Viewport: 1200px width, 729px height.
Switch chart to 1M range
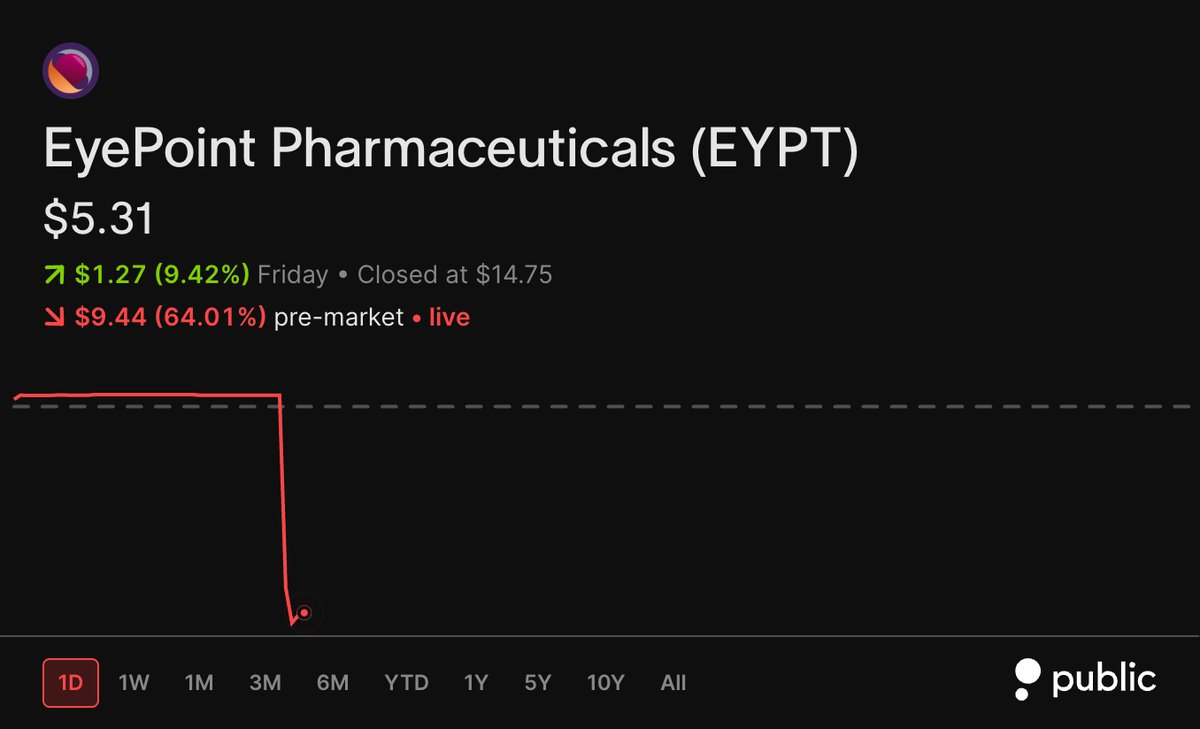[x=199, y=683]
